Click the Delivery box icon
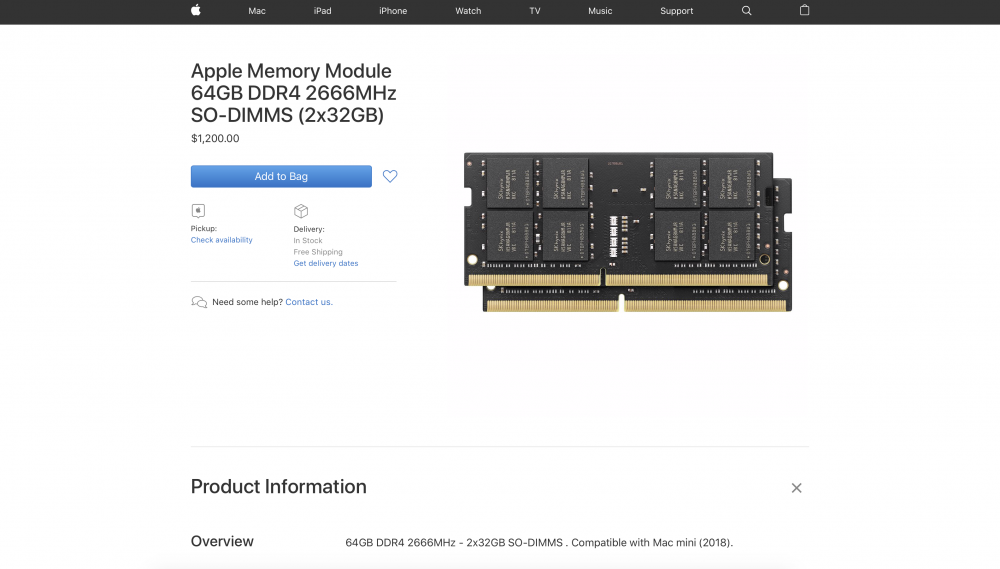 tap(301, 211)
